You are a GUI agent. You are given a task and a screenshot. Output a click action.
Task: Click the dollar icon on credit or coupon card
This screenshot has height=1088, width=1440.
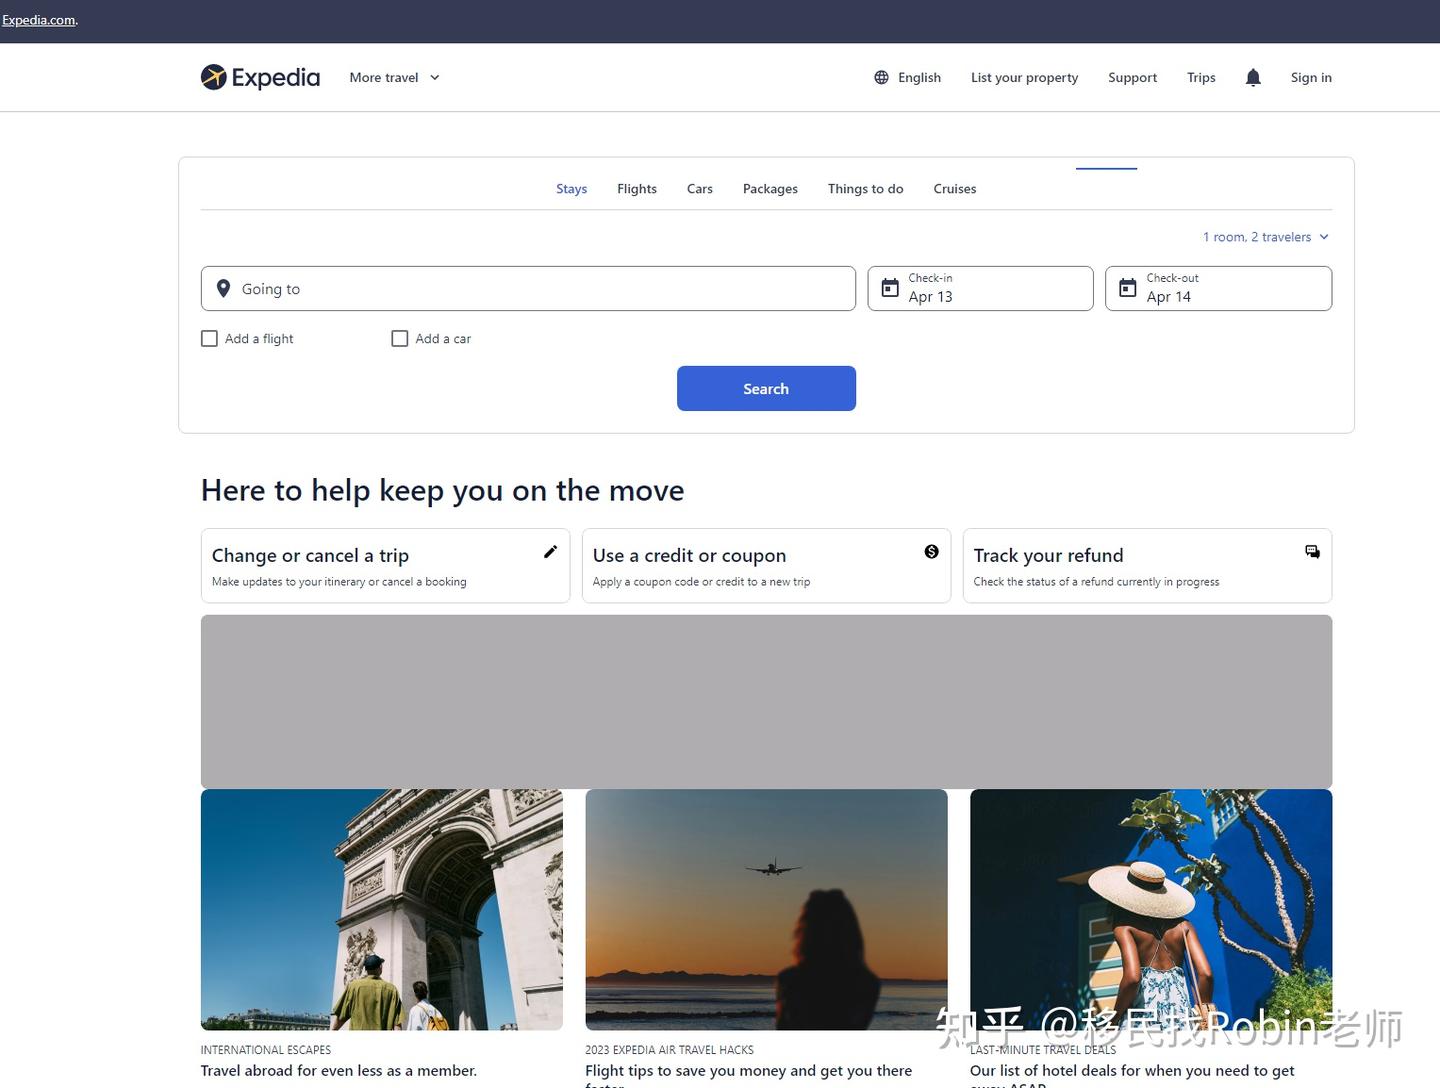coord(931,552)
